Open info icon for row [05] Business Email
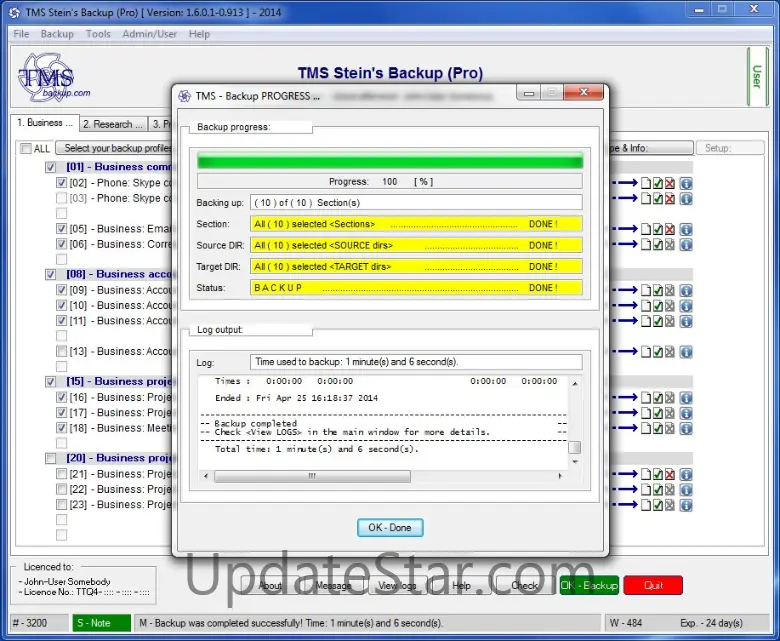 pyautogui.click(x=686, y=229)
